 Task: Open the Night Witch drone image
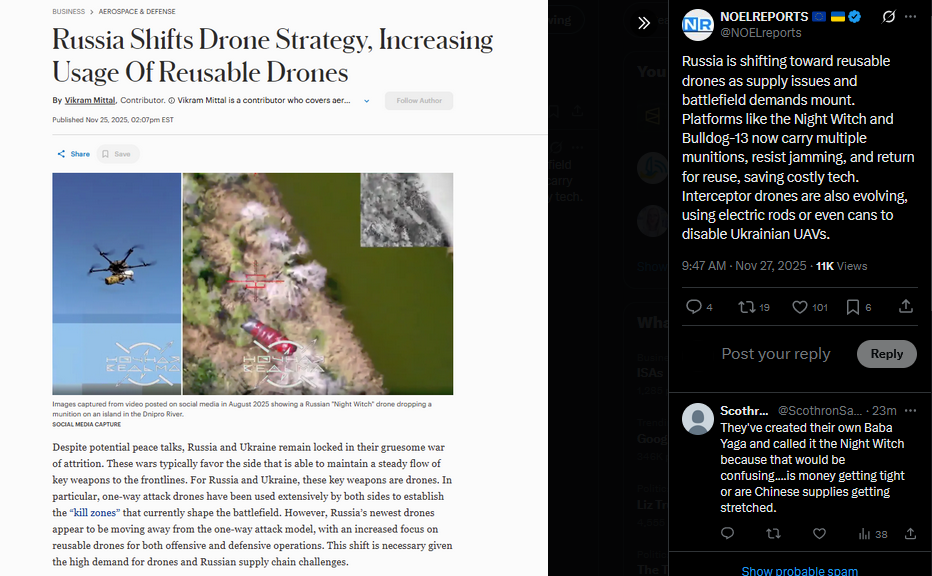[x=253, y=284]
